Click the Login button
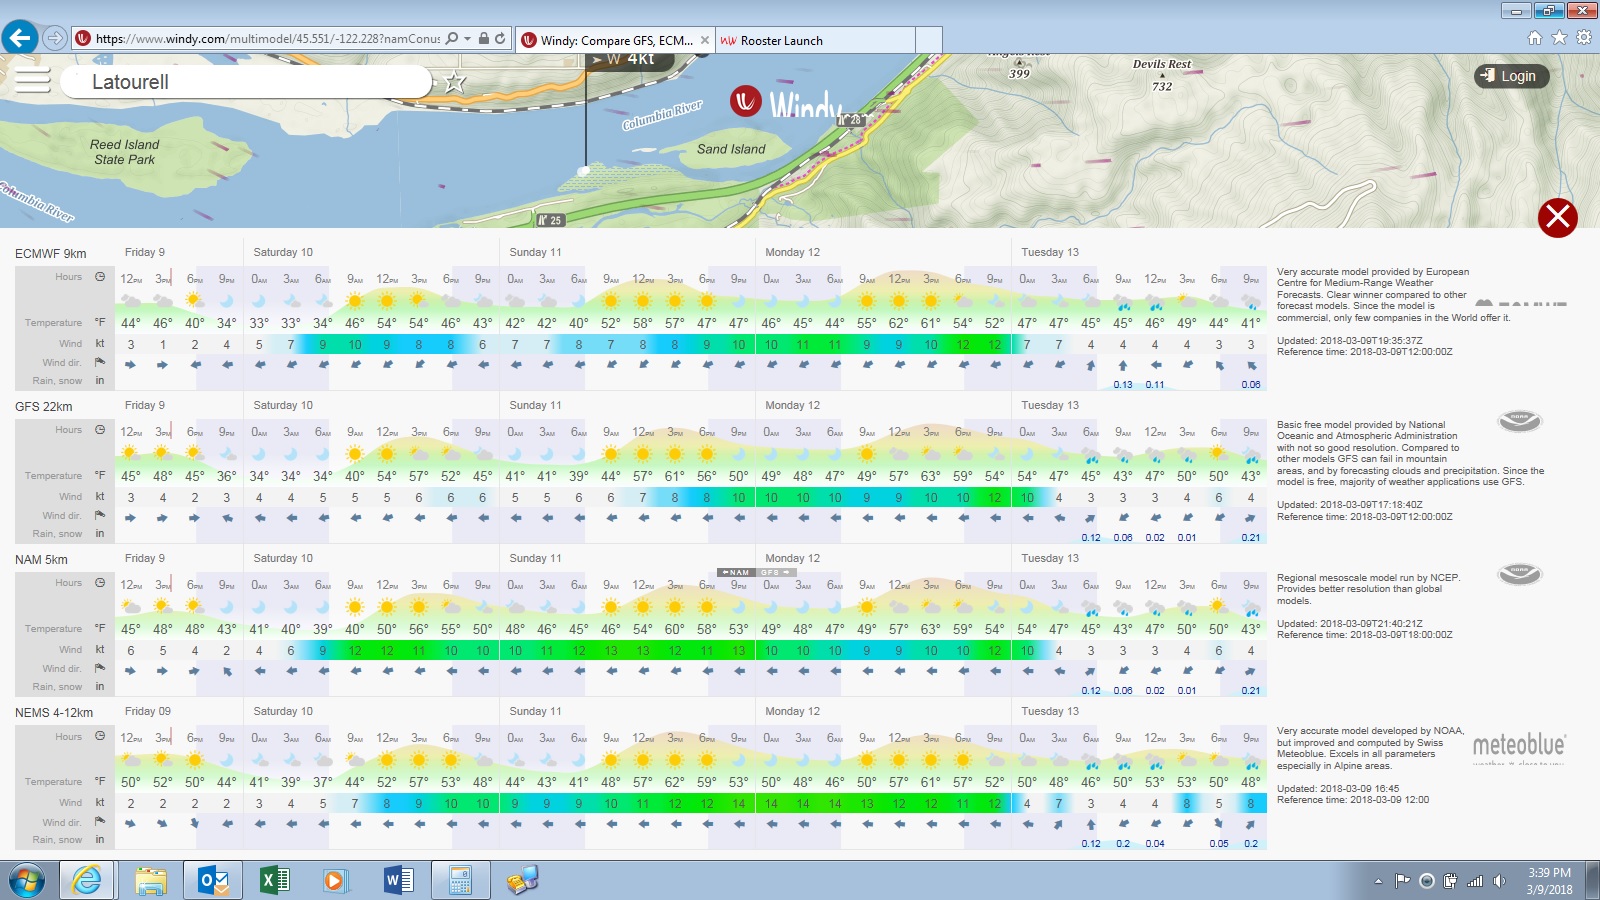Viewport: 1600px width, 900px height. [x=1511, y=76]
